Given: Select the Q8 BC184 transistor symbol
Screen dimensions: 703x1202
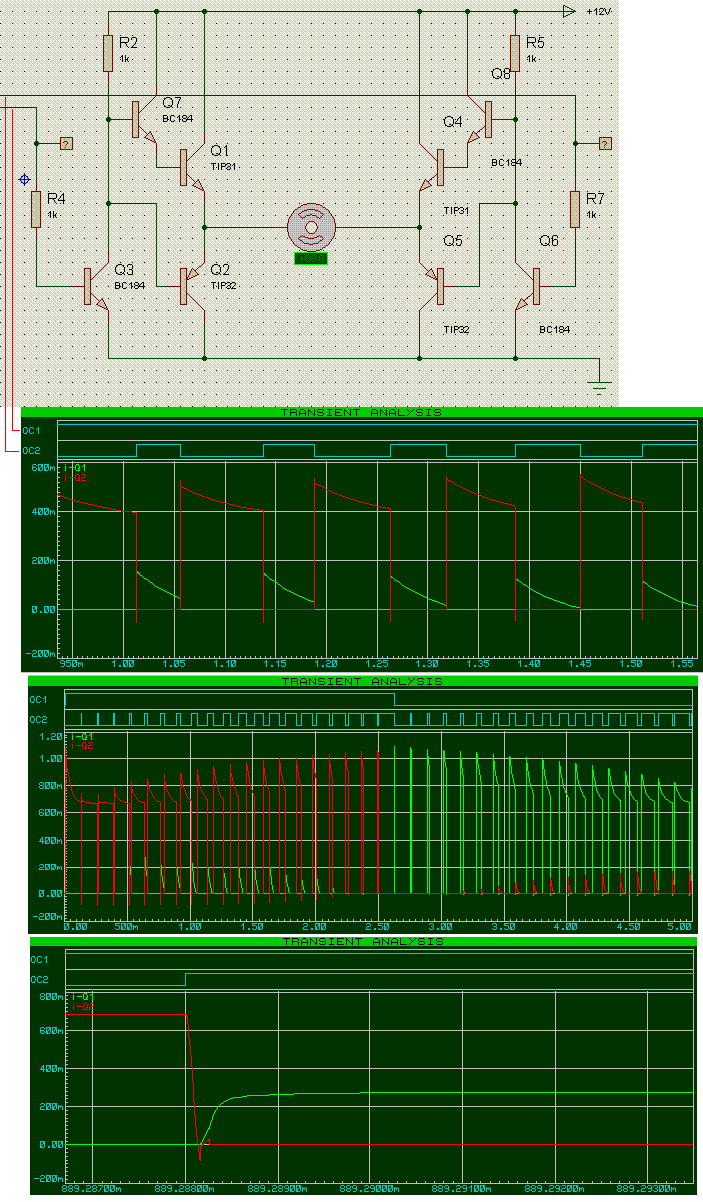Looking at the screenshot, I should pos(480,120).
